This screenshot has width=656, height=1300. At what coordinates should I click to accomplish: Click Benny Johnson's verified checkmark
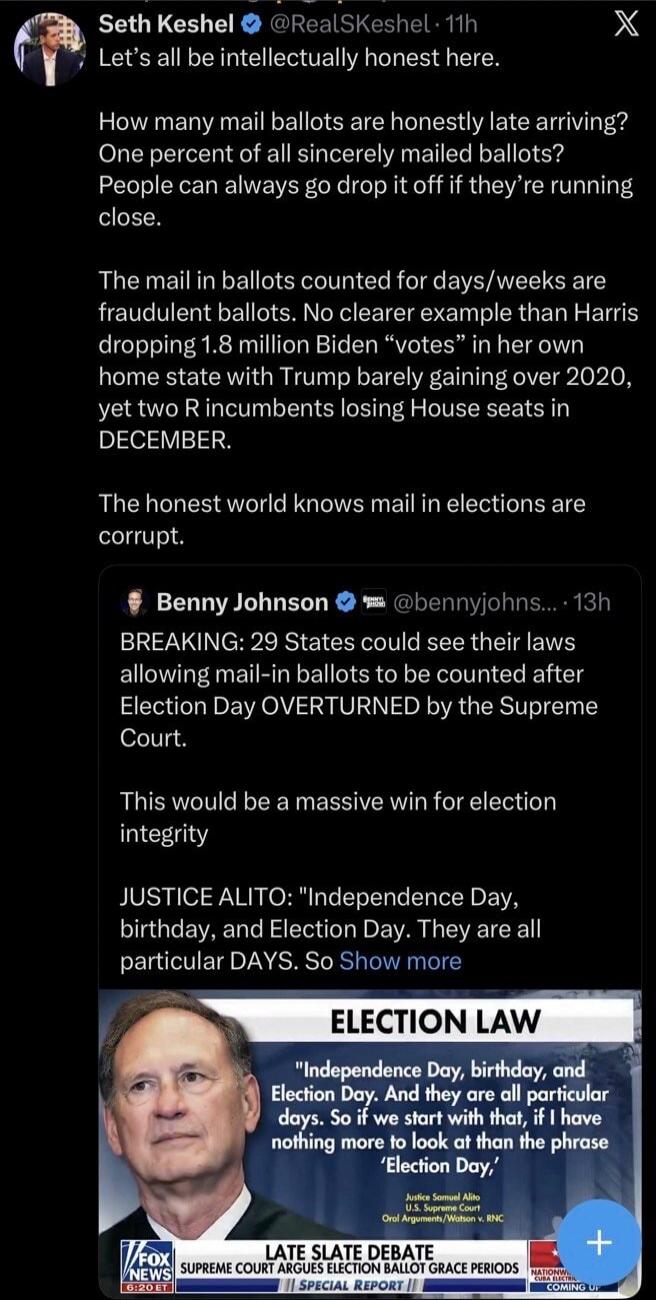point(346,601)
